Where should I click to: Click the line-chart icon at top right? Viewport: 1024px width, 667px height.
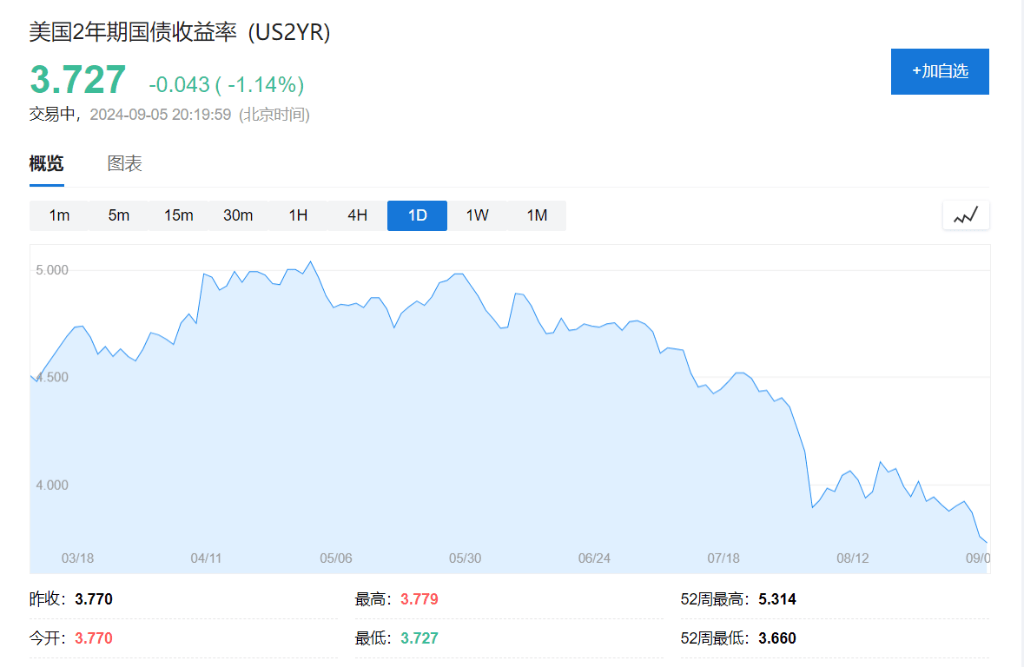(964, 214)
